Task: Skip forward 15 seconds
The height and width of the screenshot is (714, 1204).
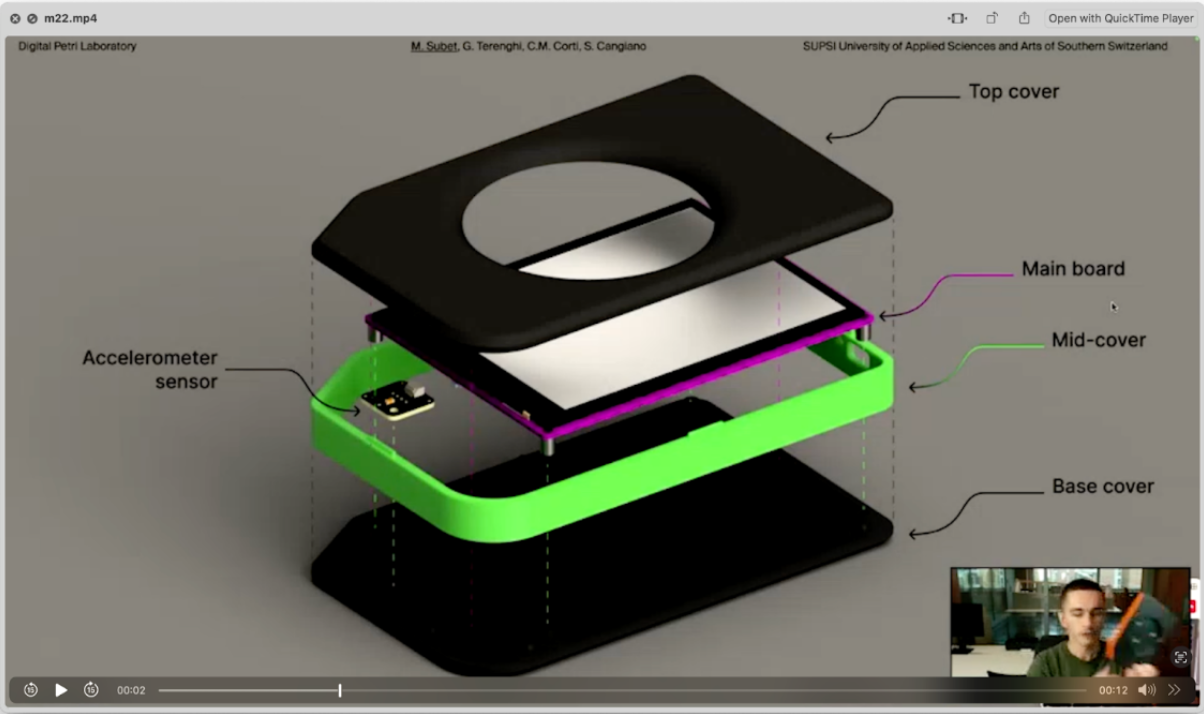Action: (91, 690)
